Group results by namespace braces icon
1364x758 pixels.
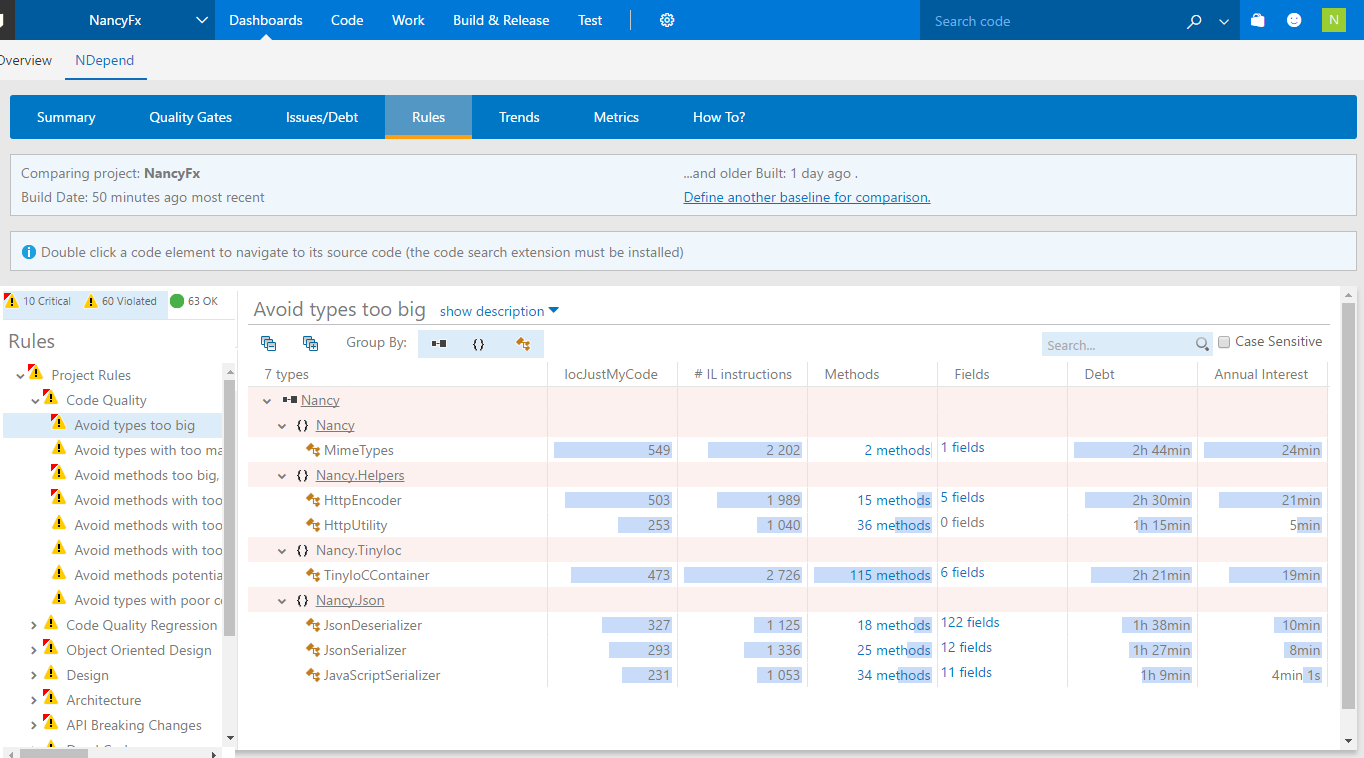pos(478,343)
